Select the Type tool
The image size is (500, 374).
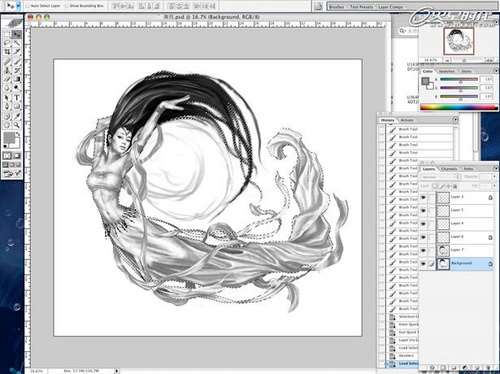pos(17,98)
